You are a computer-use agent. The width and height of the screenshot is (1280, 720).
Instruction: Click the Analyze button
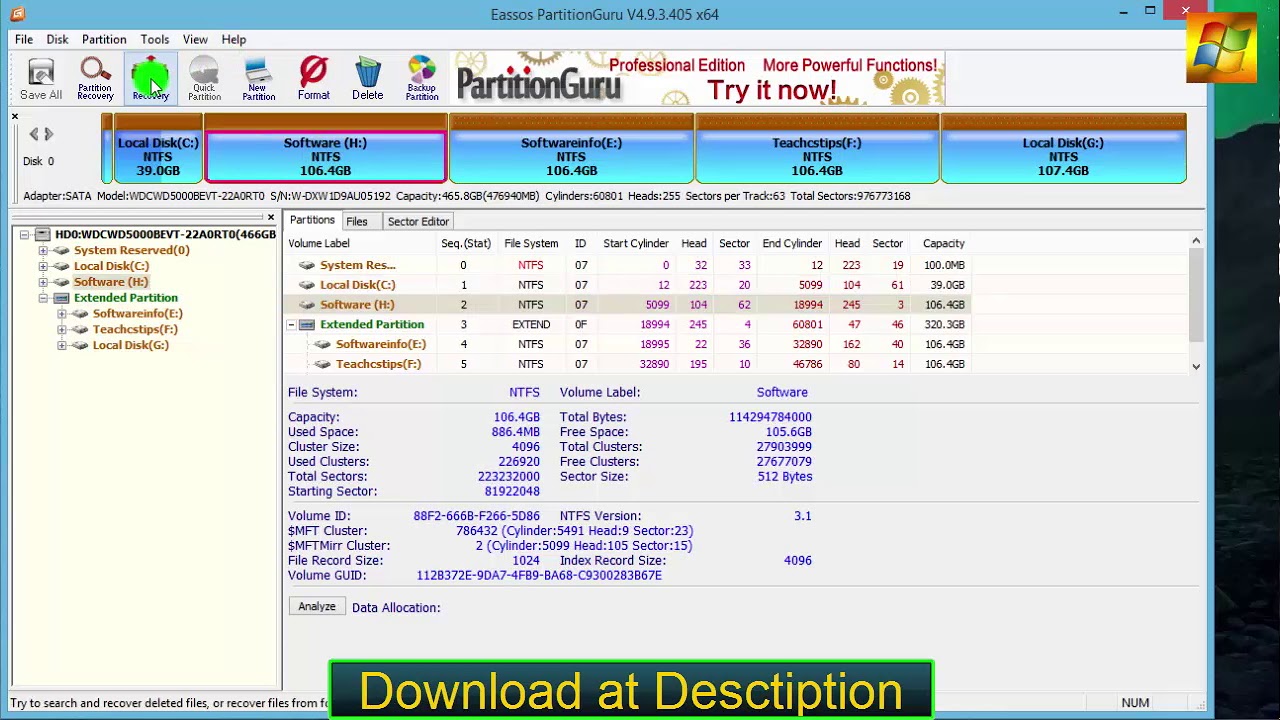[317, 607]
